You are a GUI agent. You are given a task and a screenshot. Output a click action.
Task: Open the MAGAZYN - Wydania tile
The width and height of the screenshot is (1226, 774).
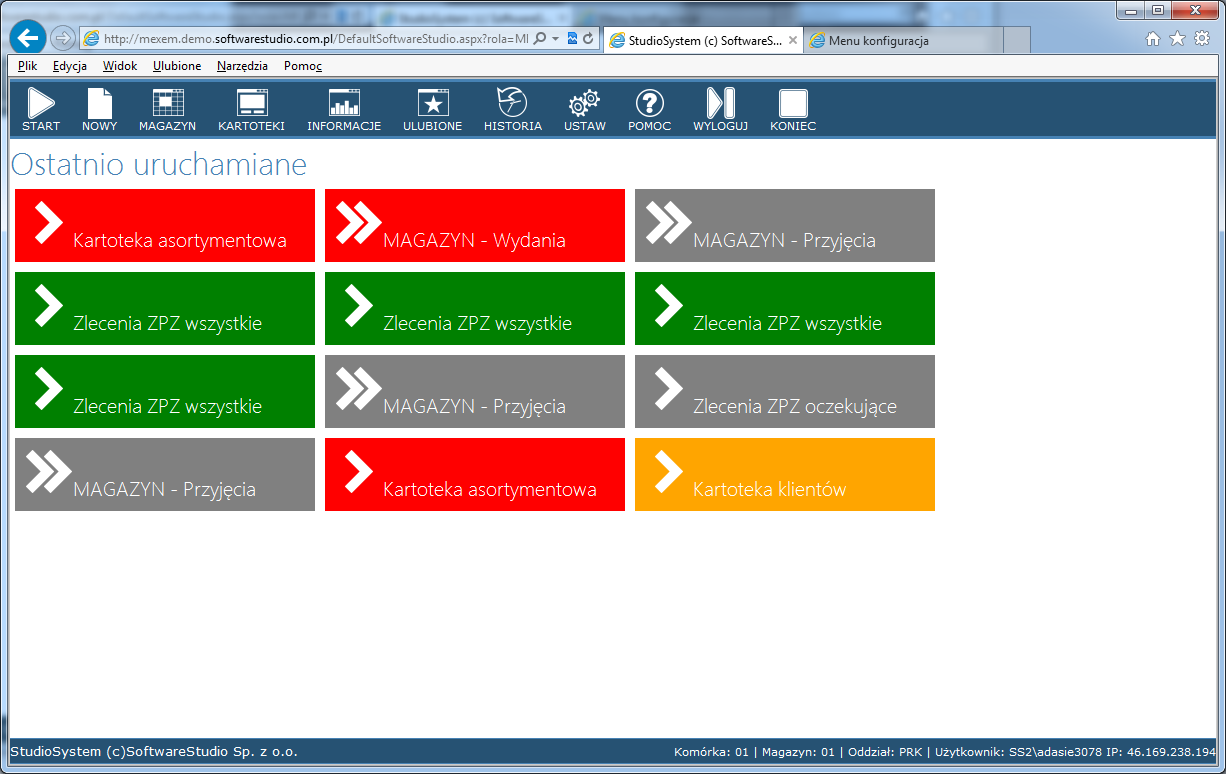pyautogui.click(x=475, y=225)
